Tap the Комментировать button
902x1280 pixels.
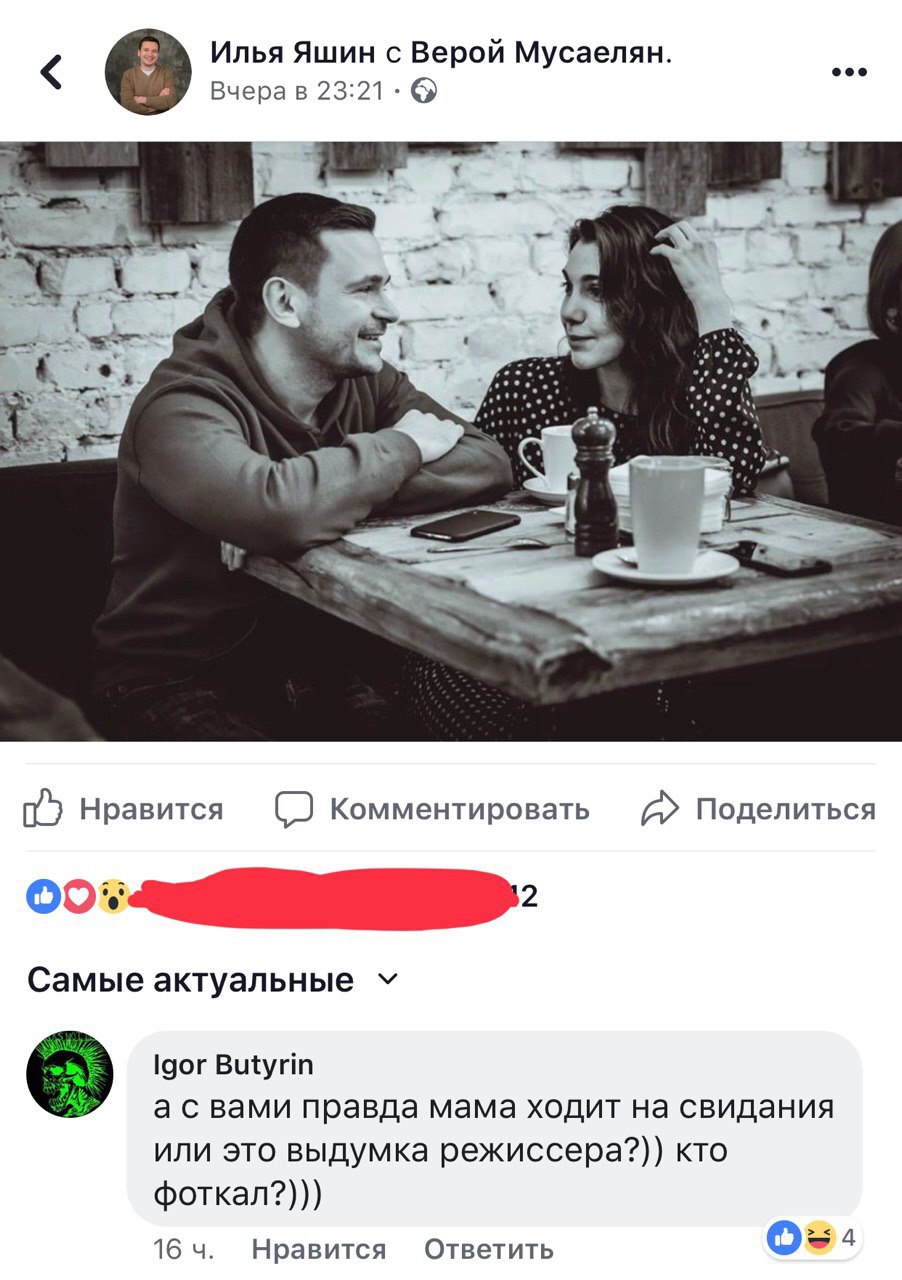[x=432, y=808]
